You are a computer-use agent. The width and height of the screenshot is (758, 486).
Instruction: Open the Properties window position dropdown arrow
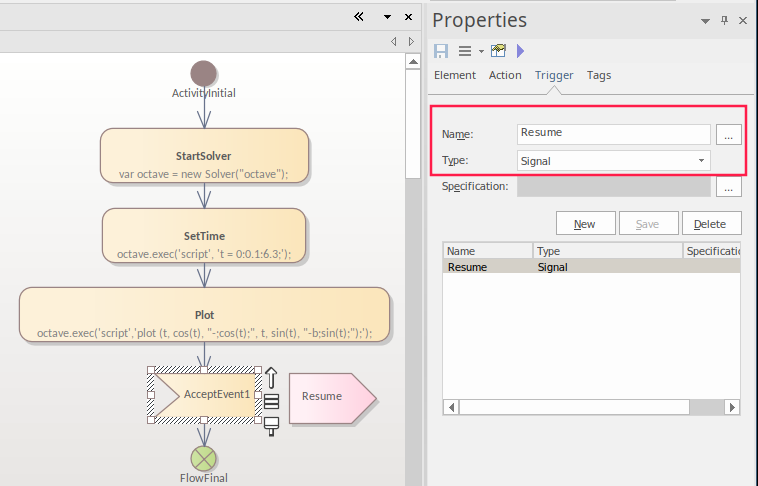pyautogui.click(x=706, y=20)
